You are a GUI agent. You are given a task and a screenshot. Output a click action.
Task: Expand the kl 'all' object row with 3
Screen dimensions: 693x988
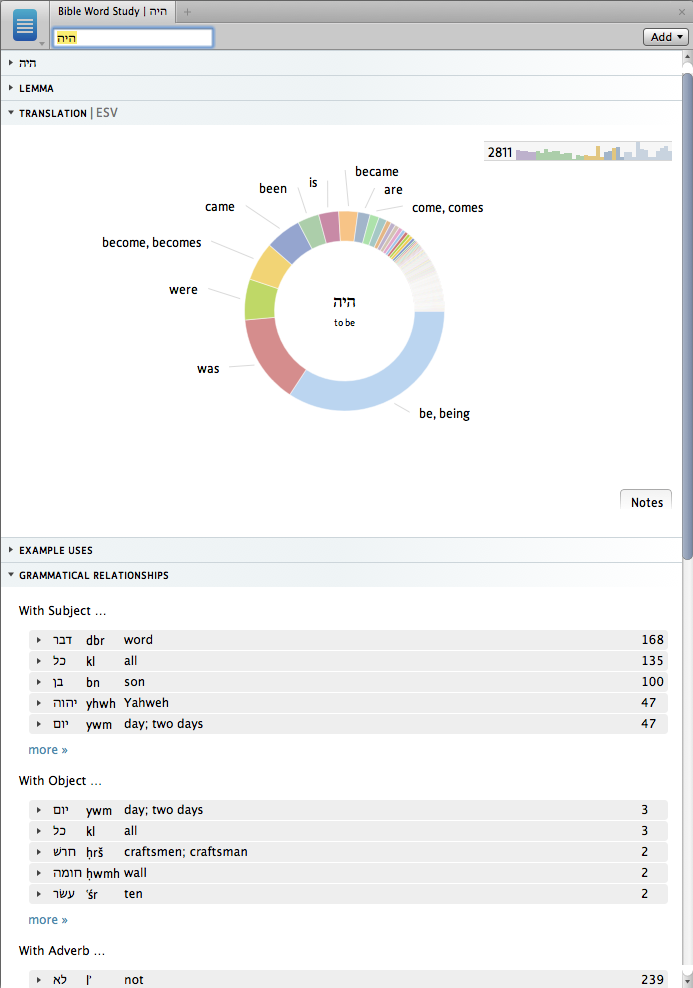[x=39, y=831]
